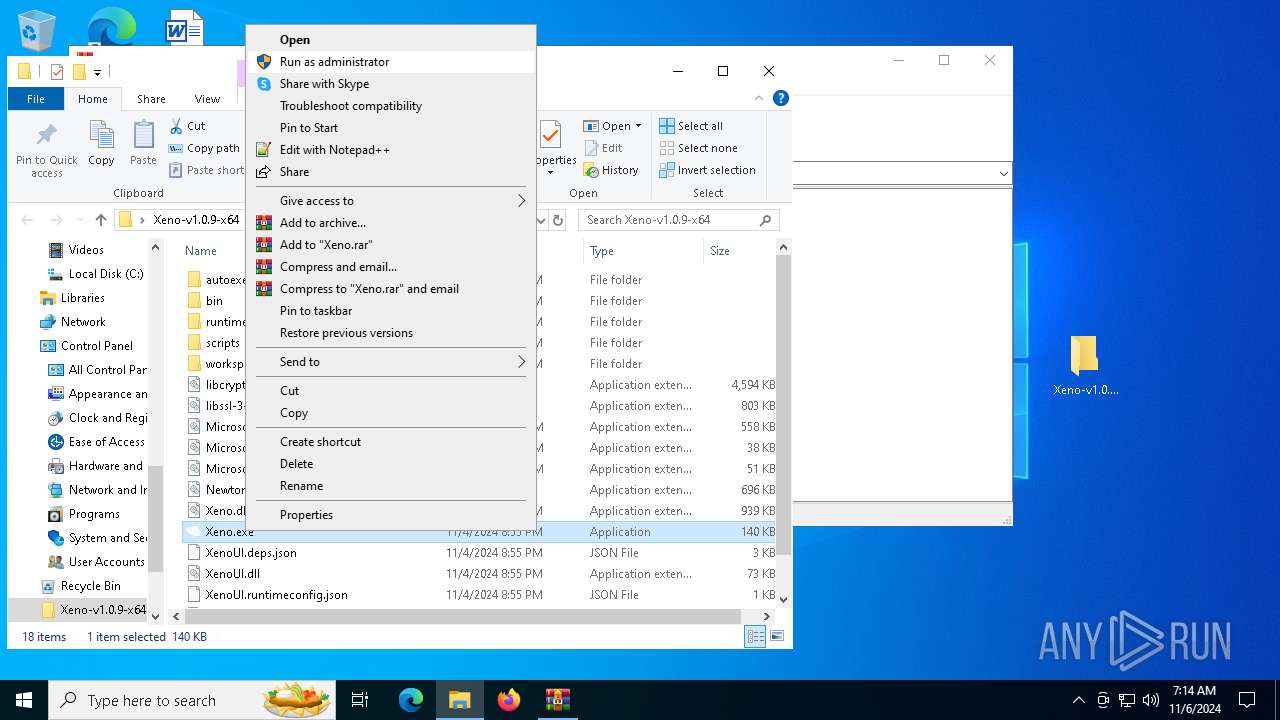Click the Up one level arrow
The height and width of the screenshot is (720, 1280).
coord(100,220)
